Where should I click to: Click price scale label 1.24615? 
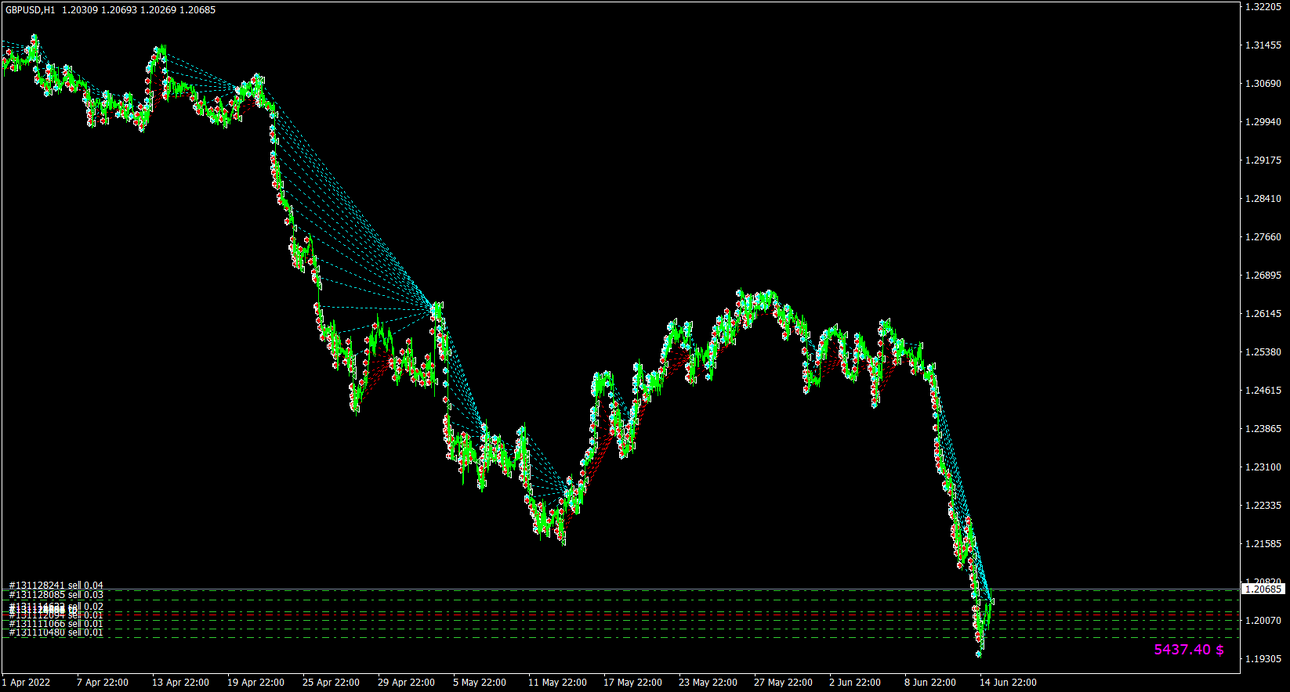pyautogui.click(x=1262, y=390)
